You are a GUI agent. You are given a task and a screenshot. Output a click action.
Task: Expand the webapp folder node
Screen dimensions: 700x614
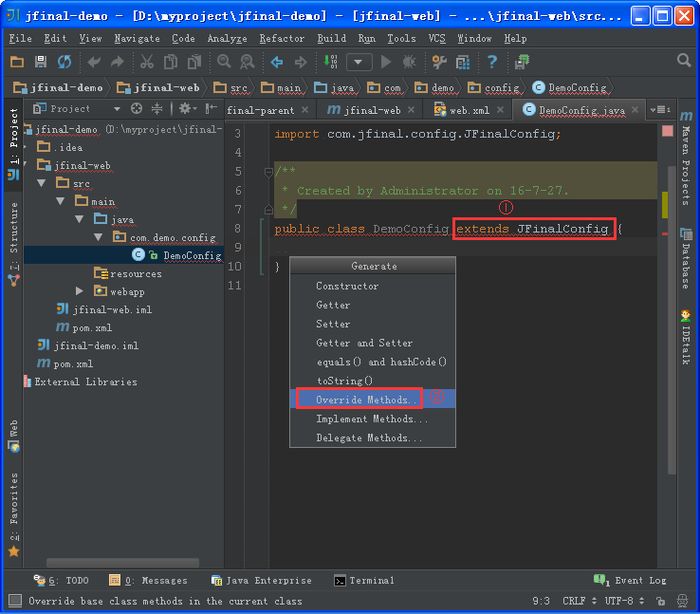pyautogui.click(x=79, y=291)
